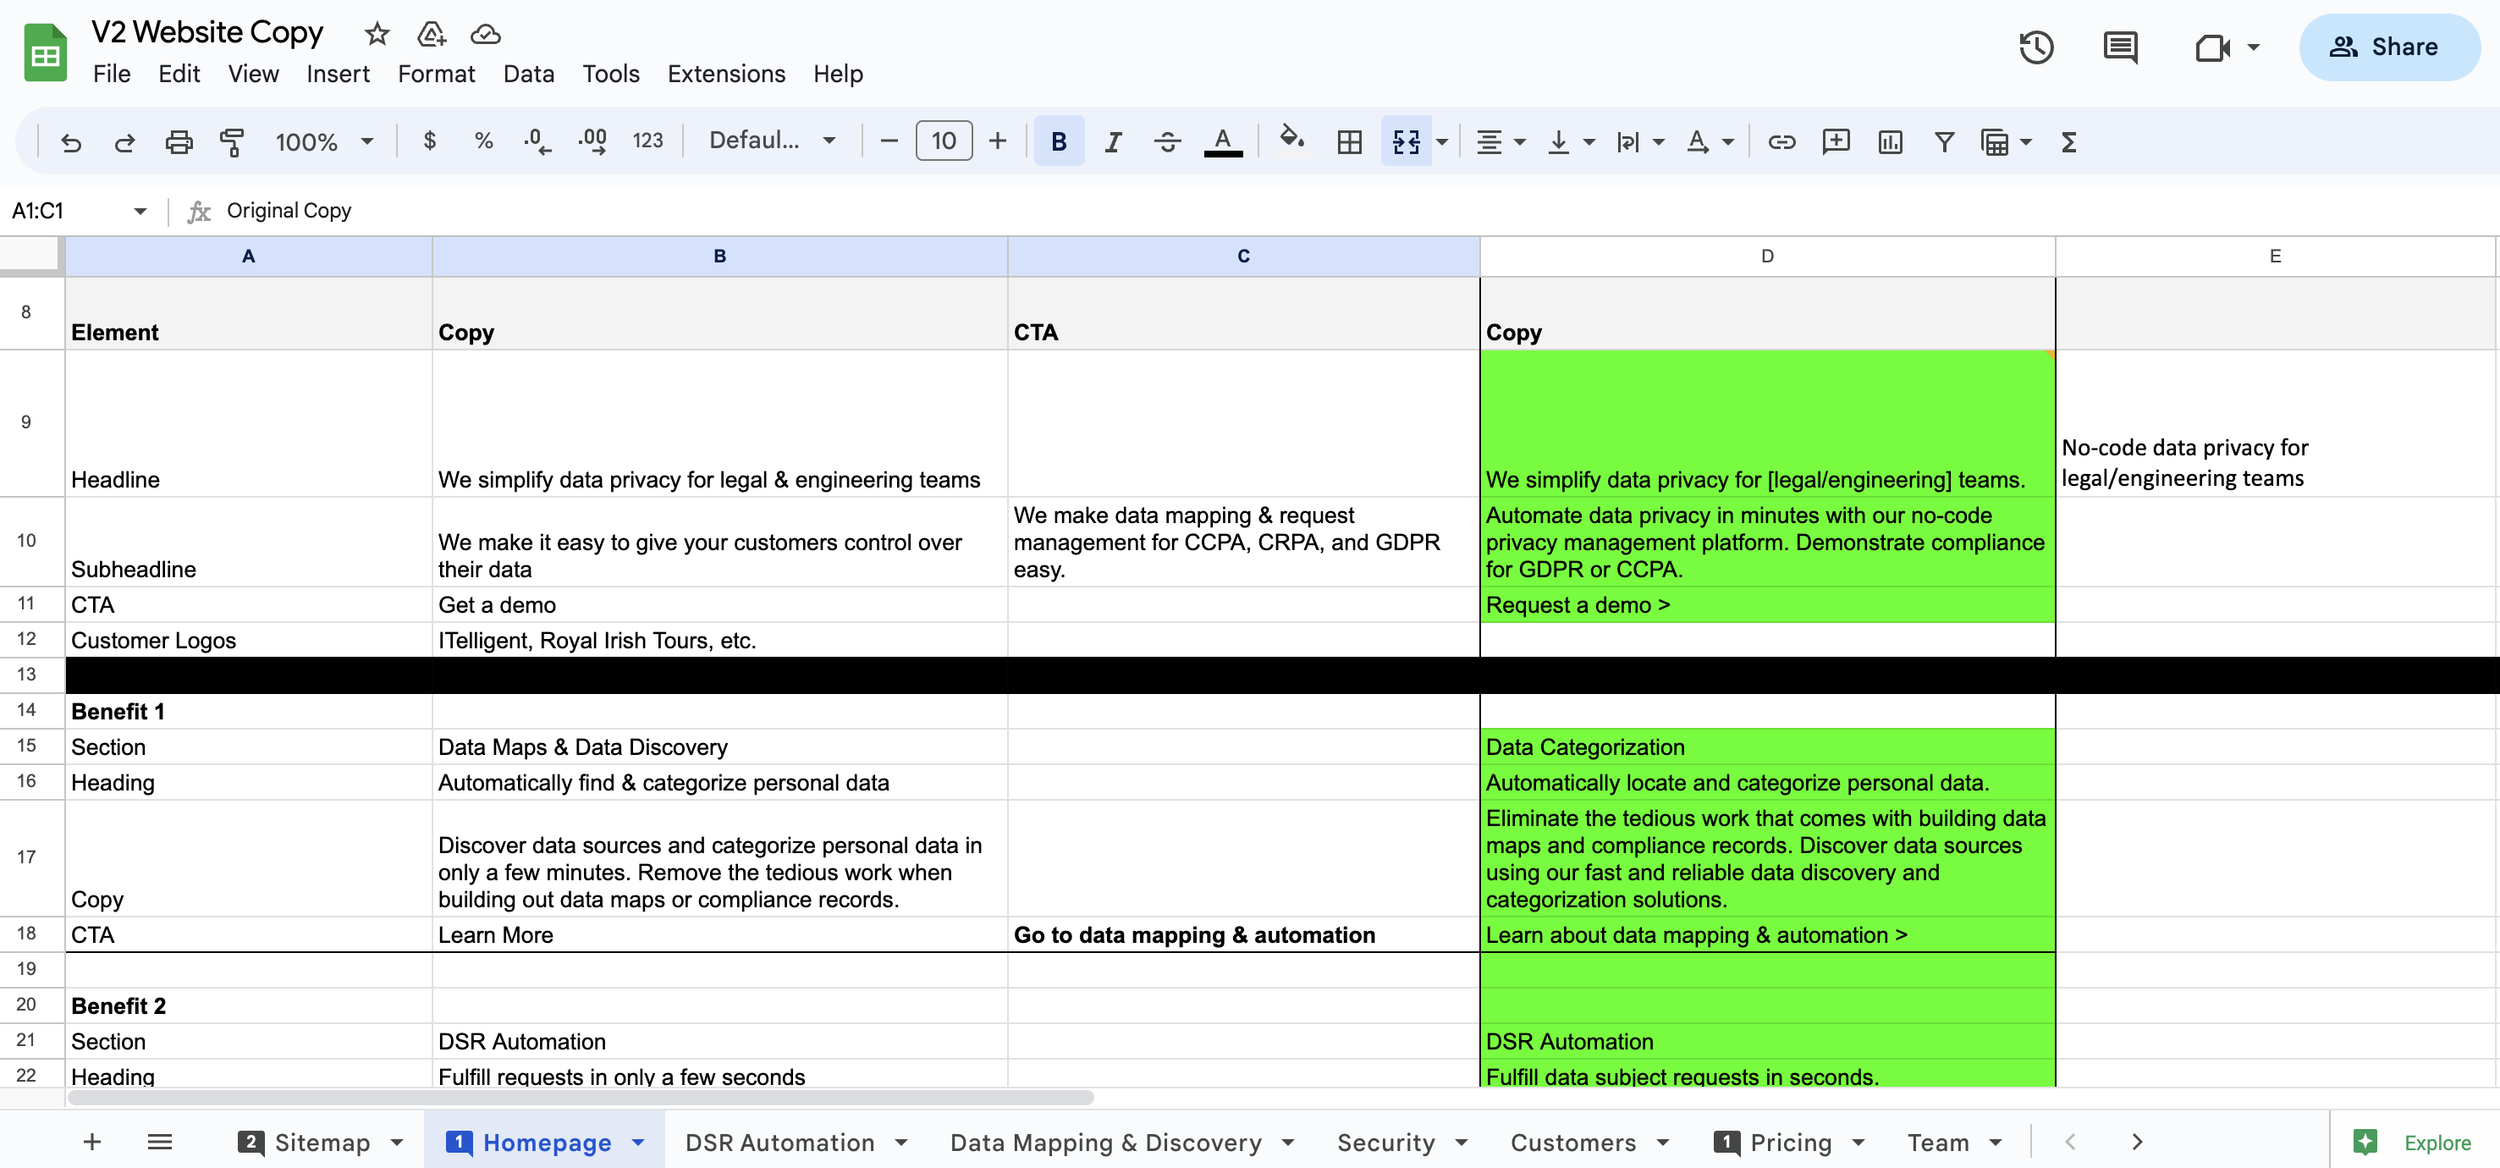Click the font size input field

point(943,141)
